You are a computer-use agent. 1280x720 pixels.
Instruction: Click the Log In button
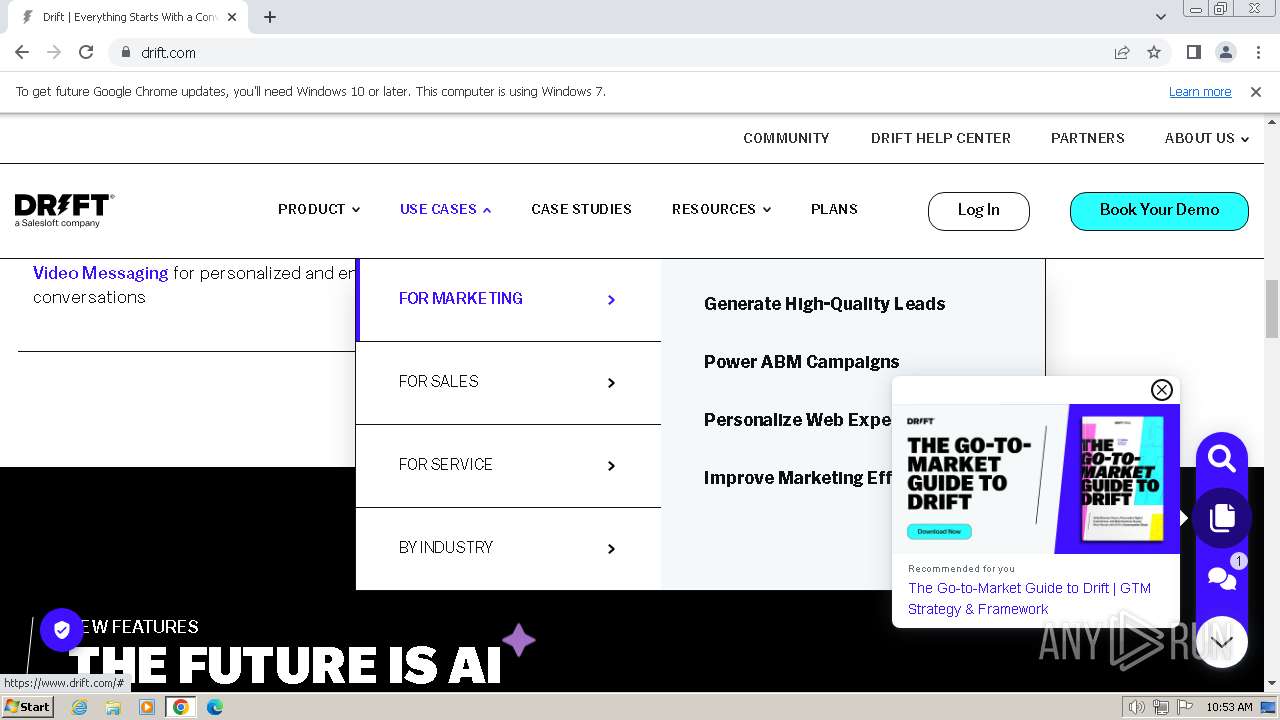[978, 211]
